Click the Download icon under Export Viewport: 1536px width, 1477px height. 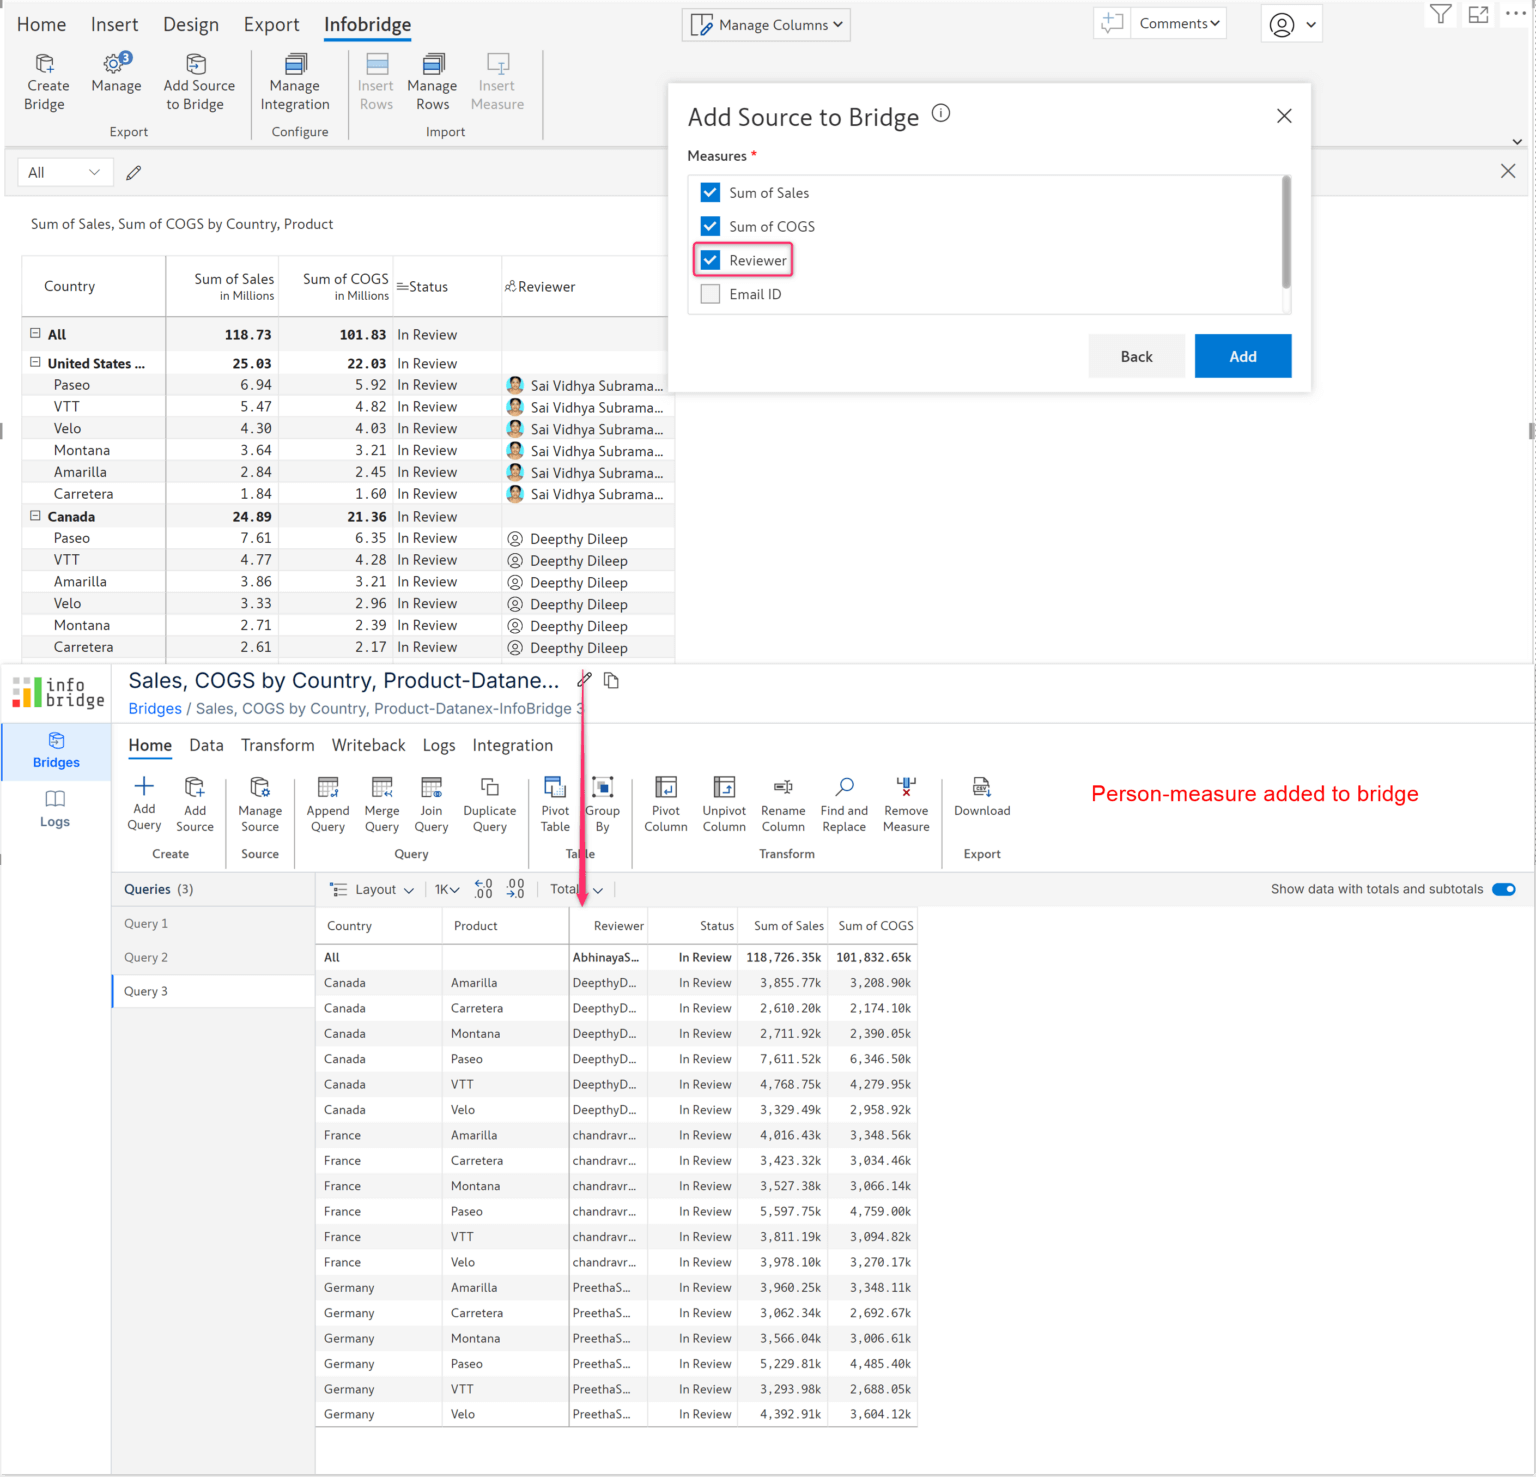pos(981,795)
